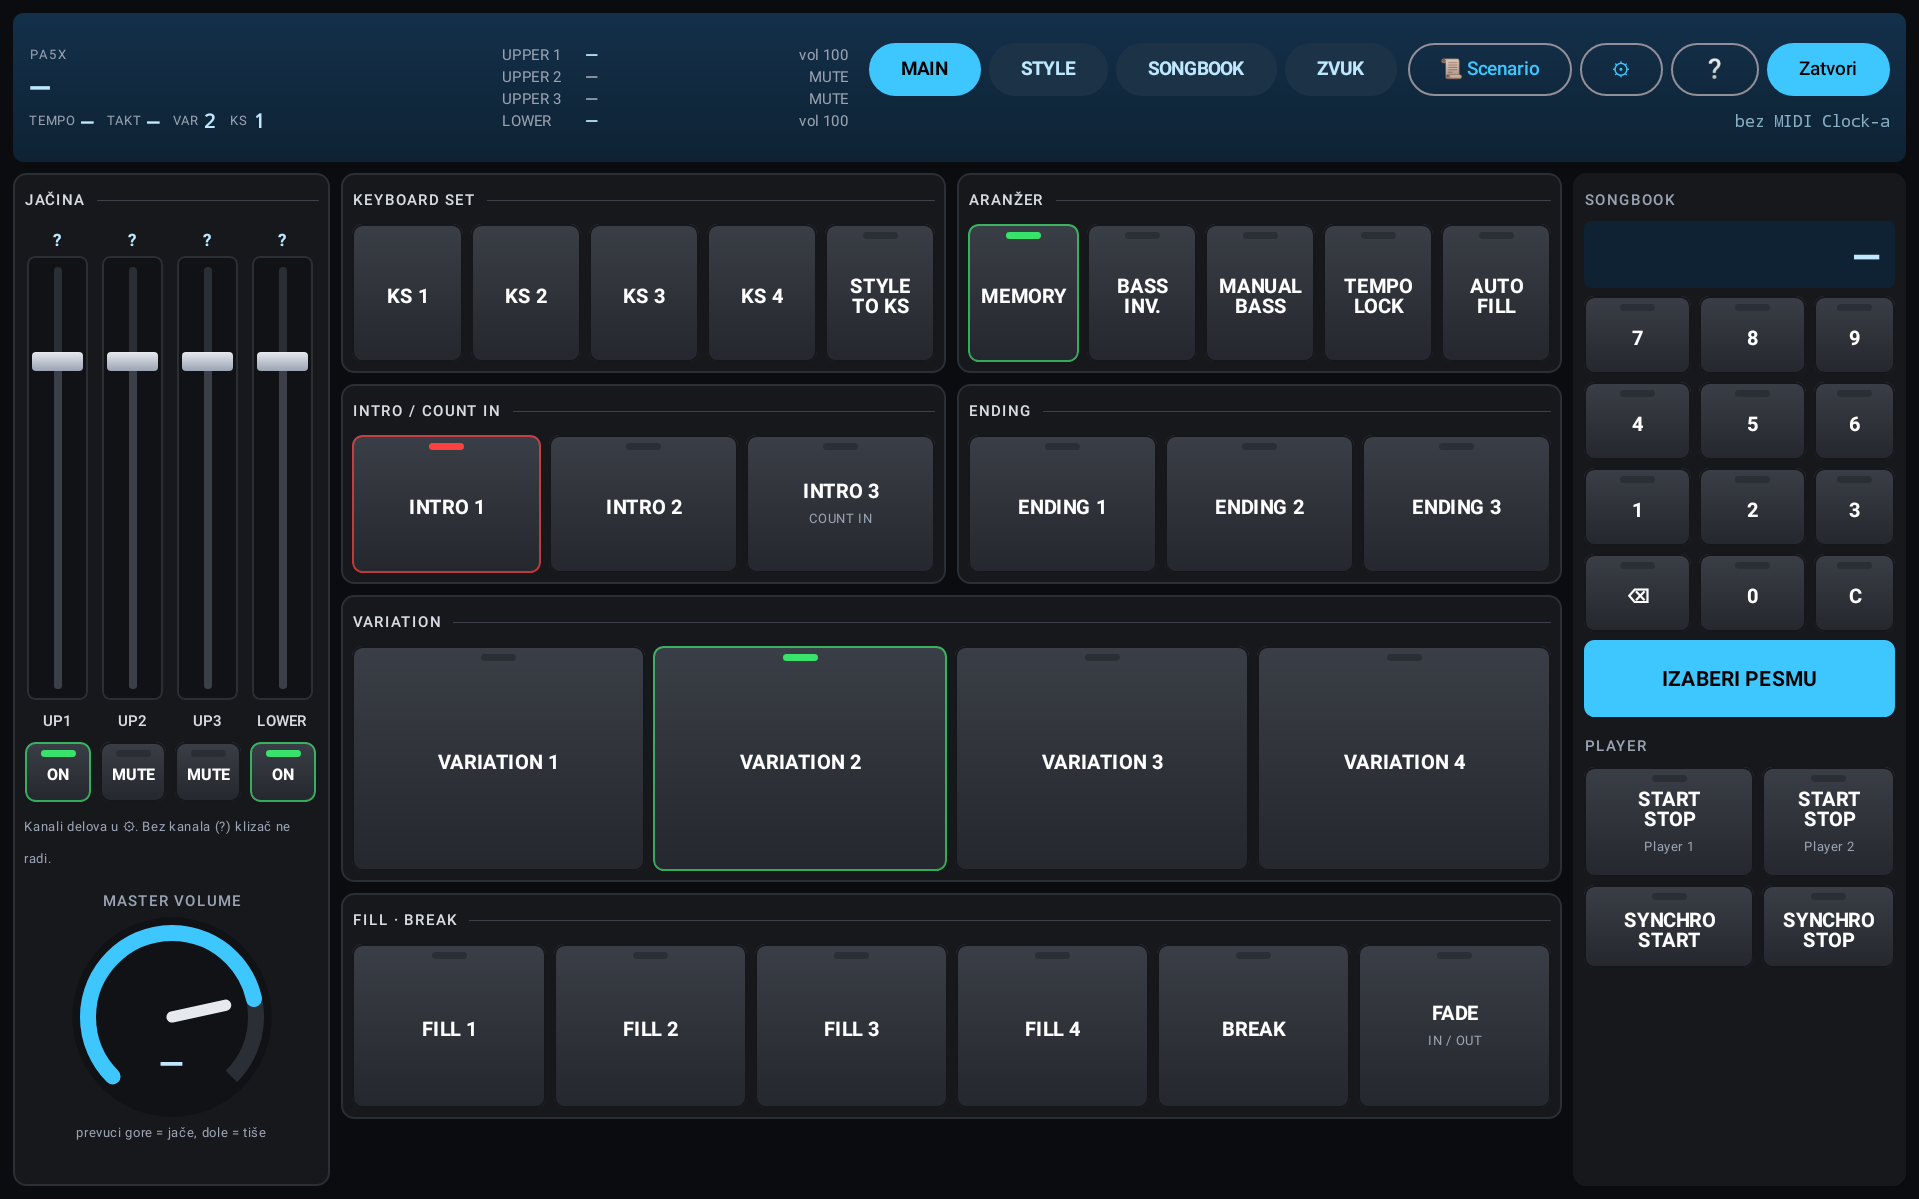
Task: Trigger FILL 4
Action: click(1052, 1026)
